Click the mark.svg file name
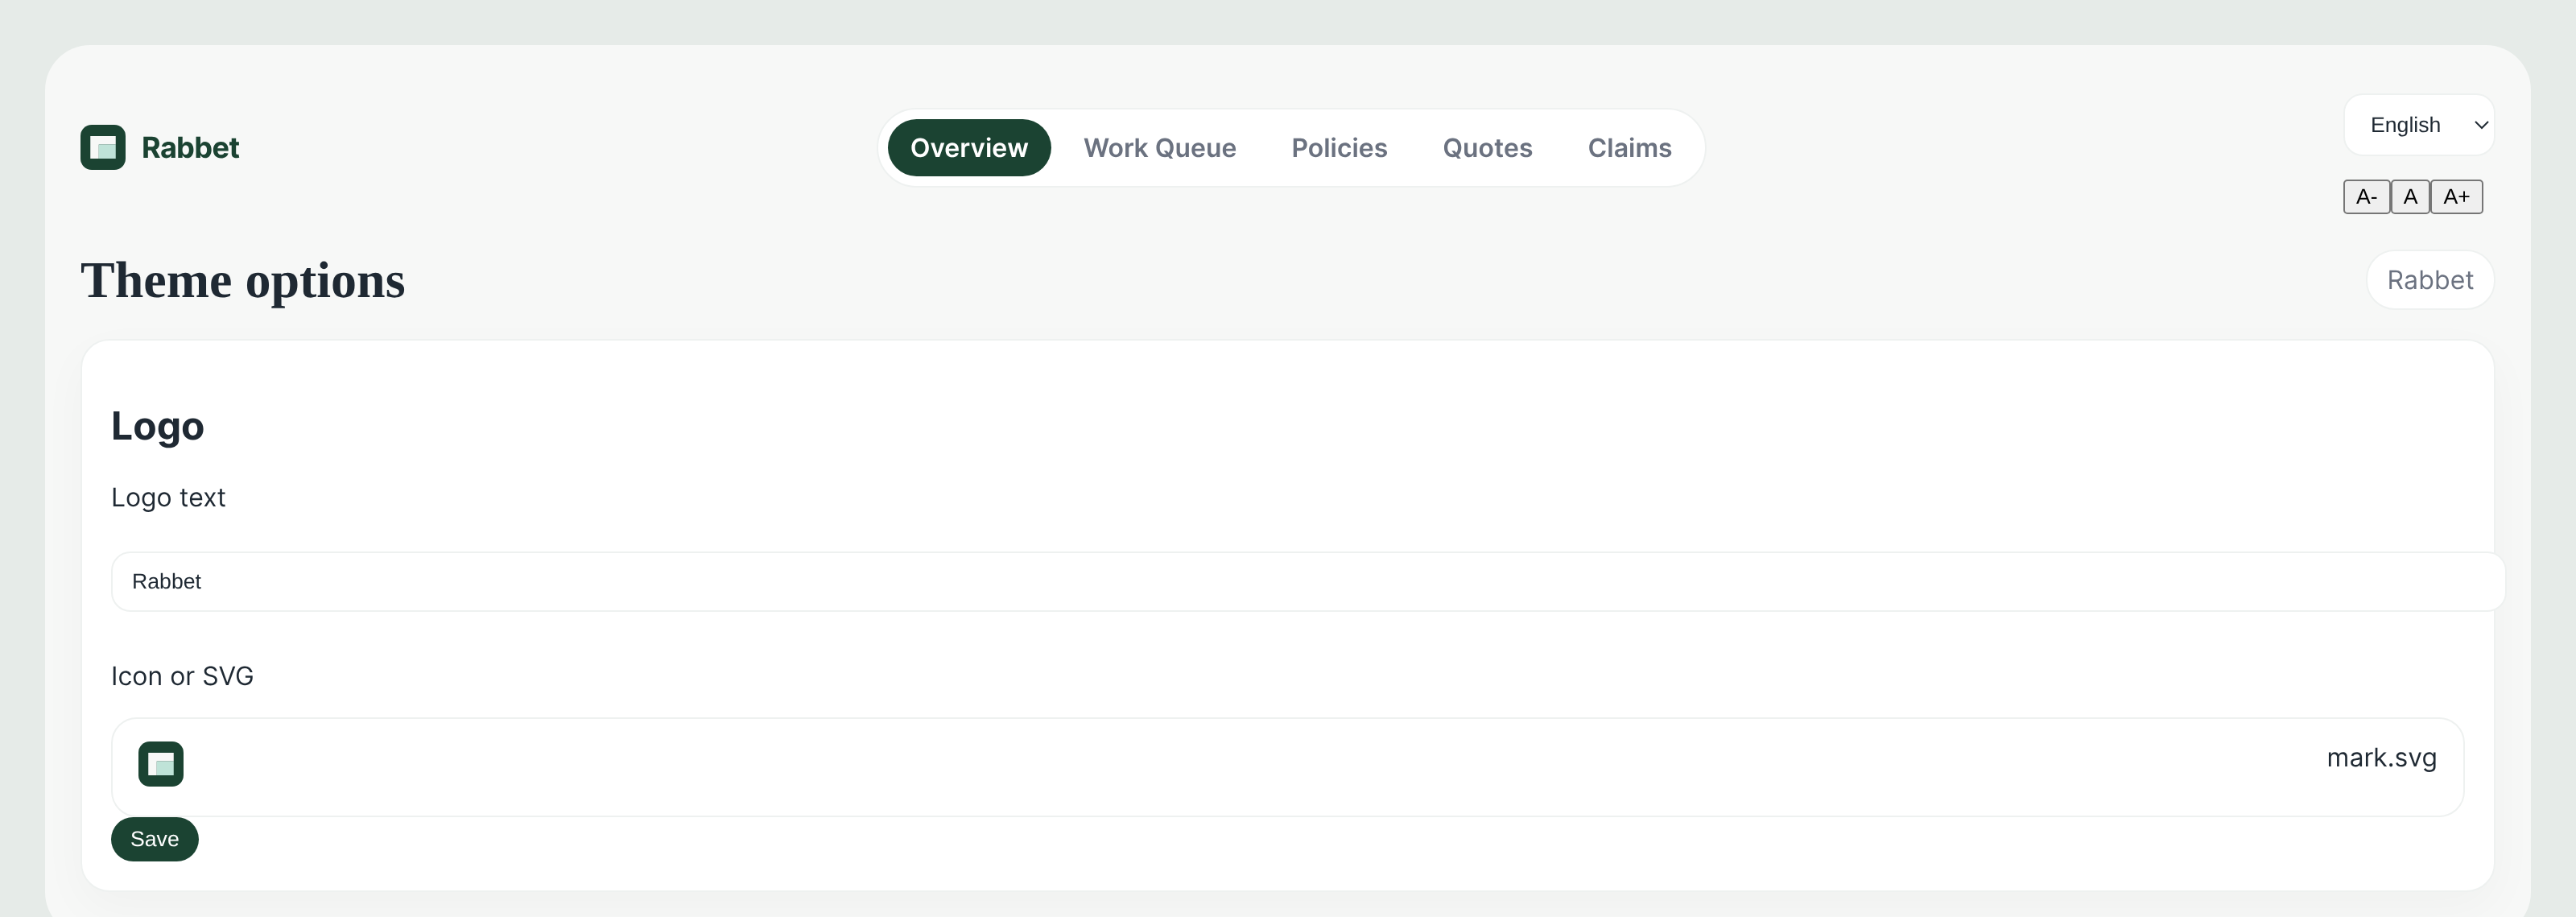Screen dimensions: 2576x917 pos(2381,758)
